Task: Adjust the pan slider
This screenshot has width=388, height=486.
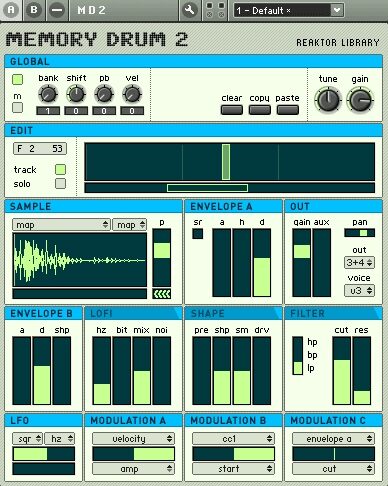Action: (360, 233)
